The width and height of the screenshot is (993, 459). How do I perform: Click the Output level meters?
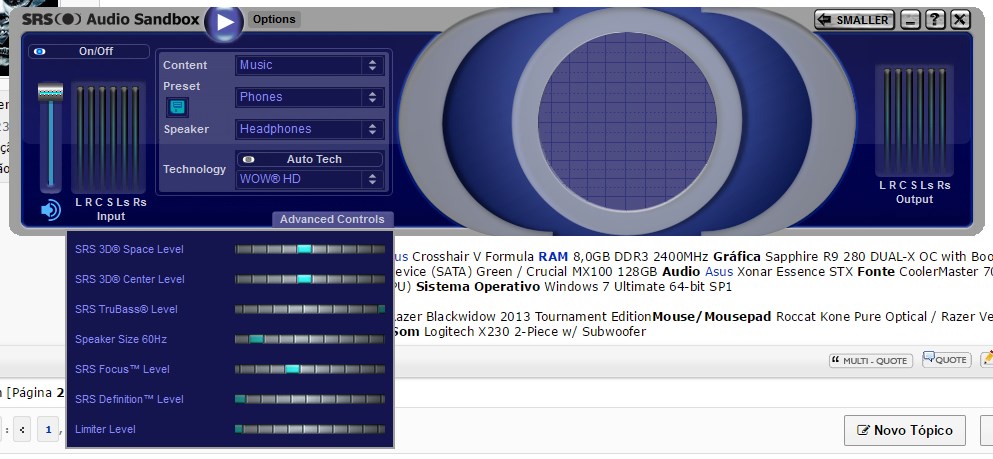(914, 120)
